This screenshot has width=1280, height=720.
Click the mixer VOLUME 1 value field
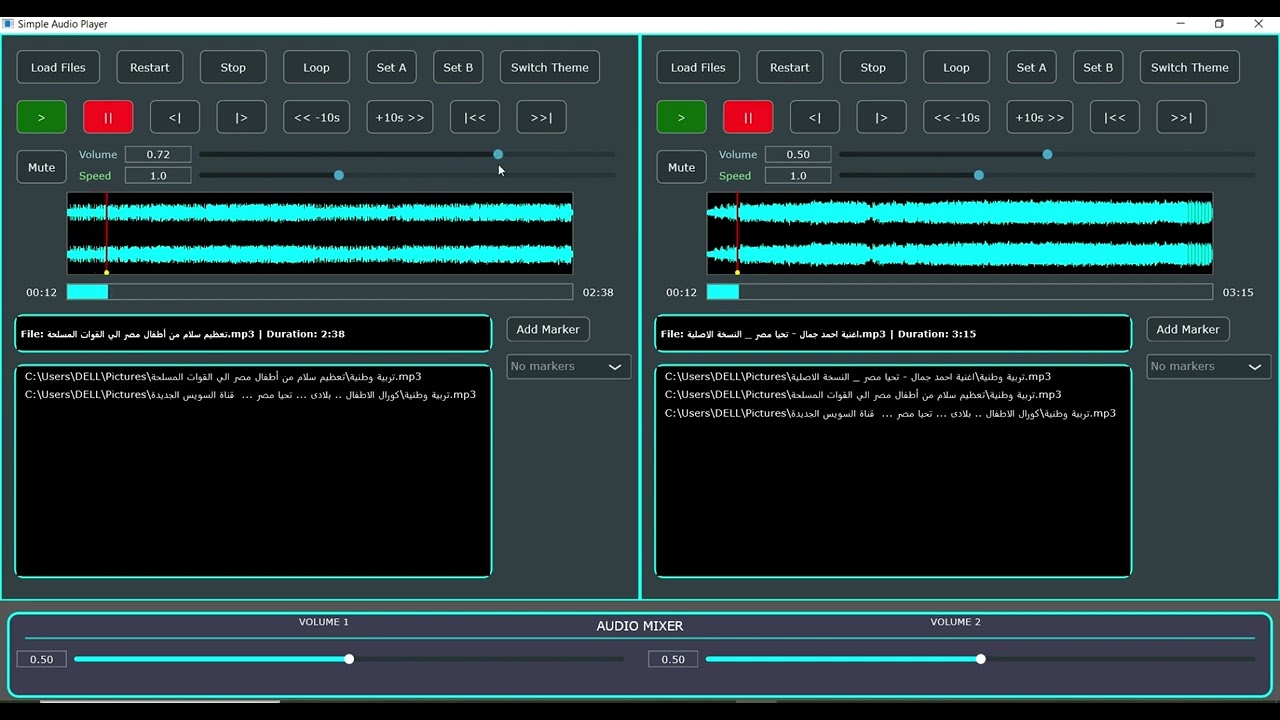click(x=42, y=659)
